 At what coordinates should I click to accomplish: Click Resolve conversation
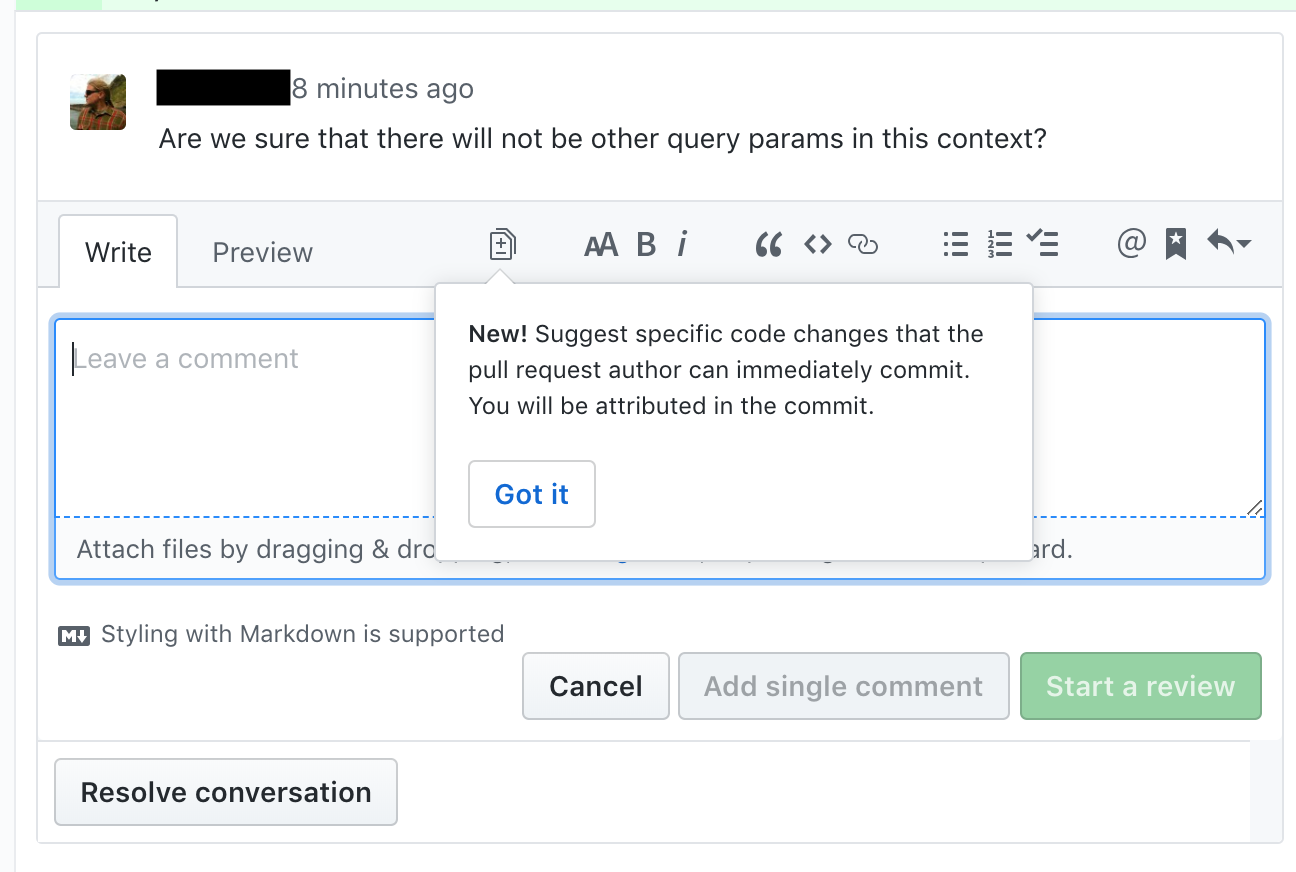(x=226, y=792)
